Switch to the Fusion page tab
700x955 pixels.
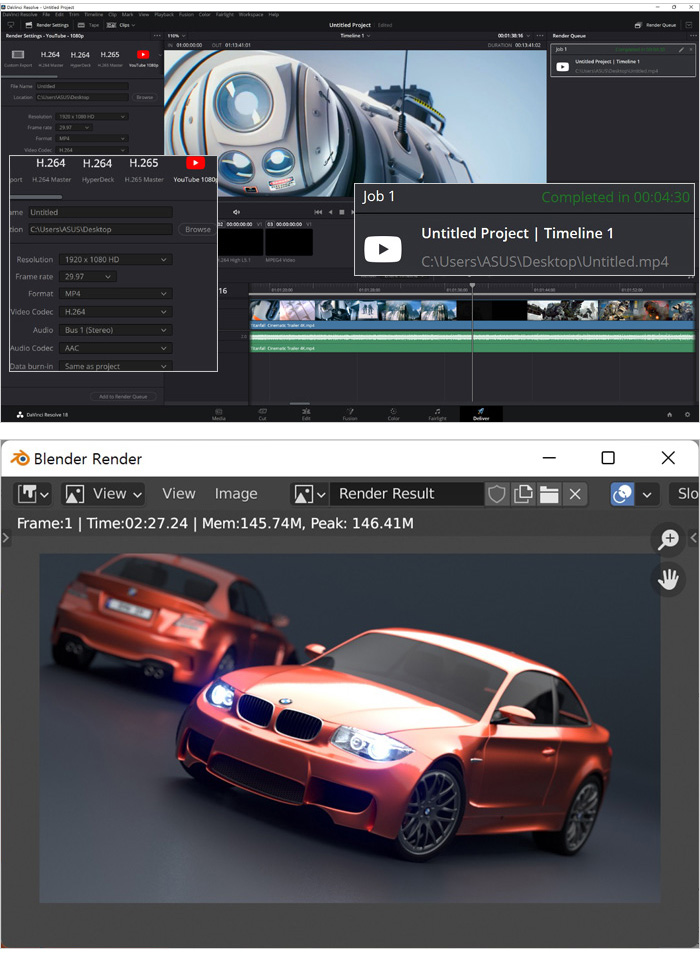coord(350,414)
